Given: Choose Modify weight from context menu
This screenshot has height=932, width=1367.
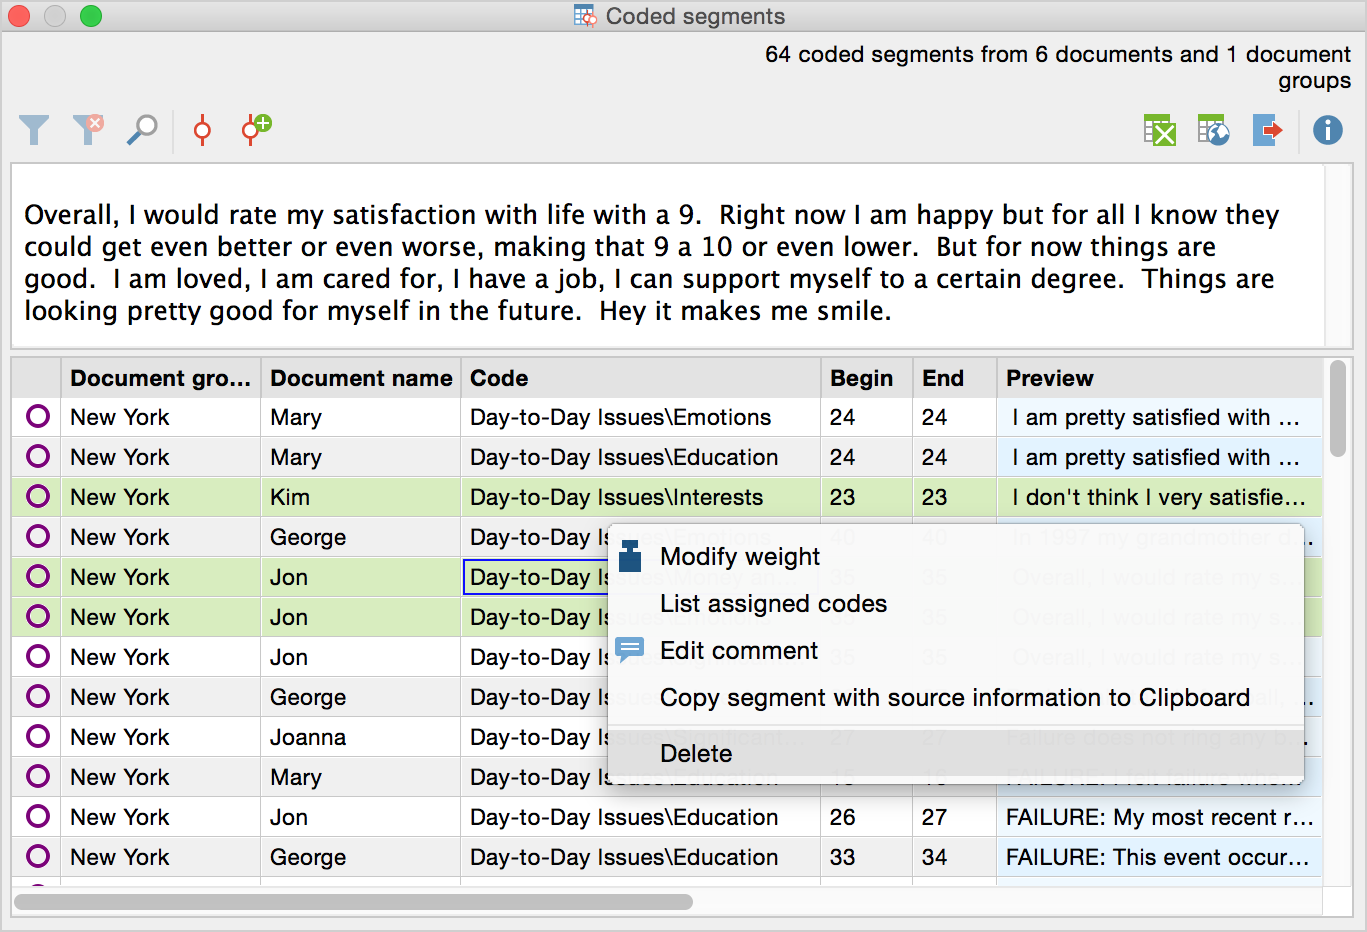Looking at the screenshot, I should (739, 557).
